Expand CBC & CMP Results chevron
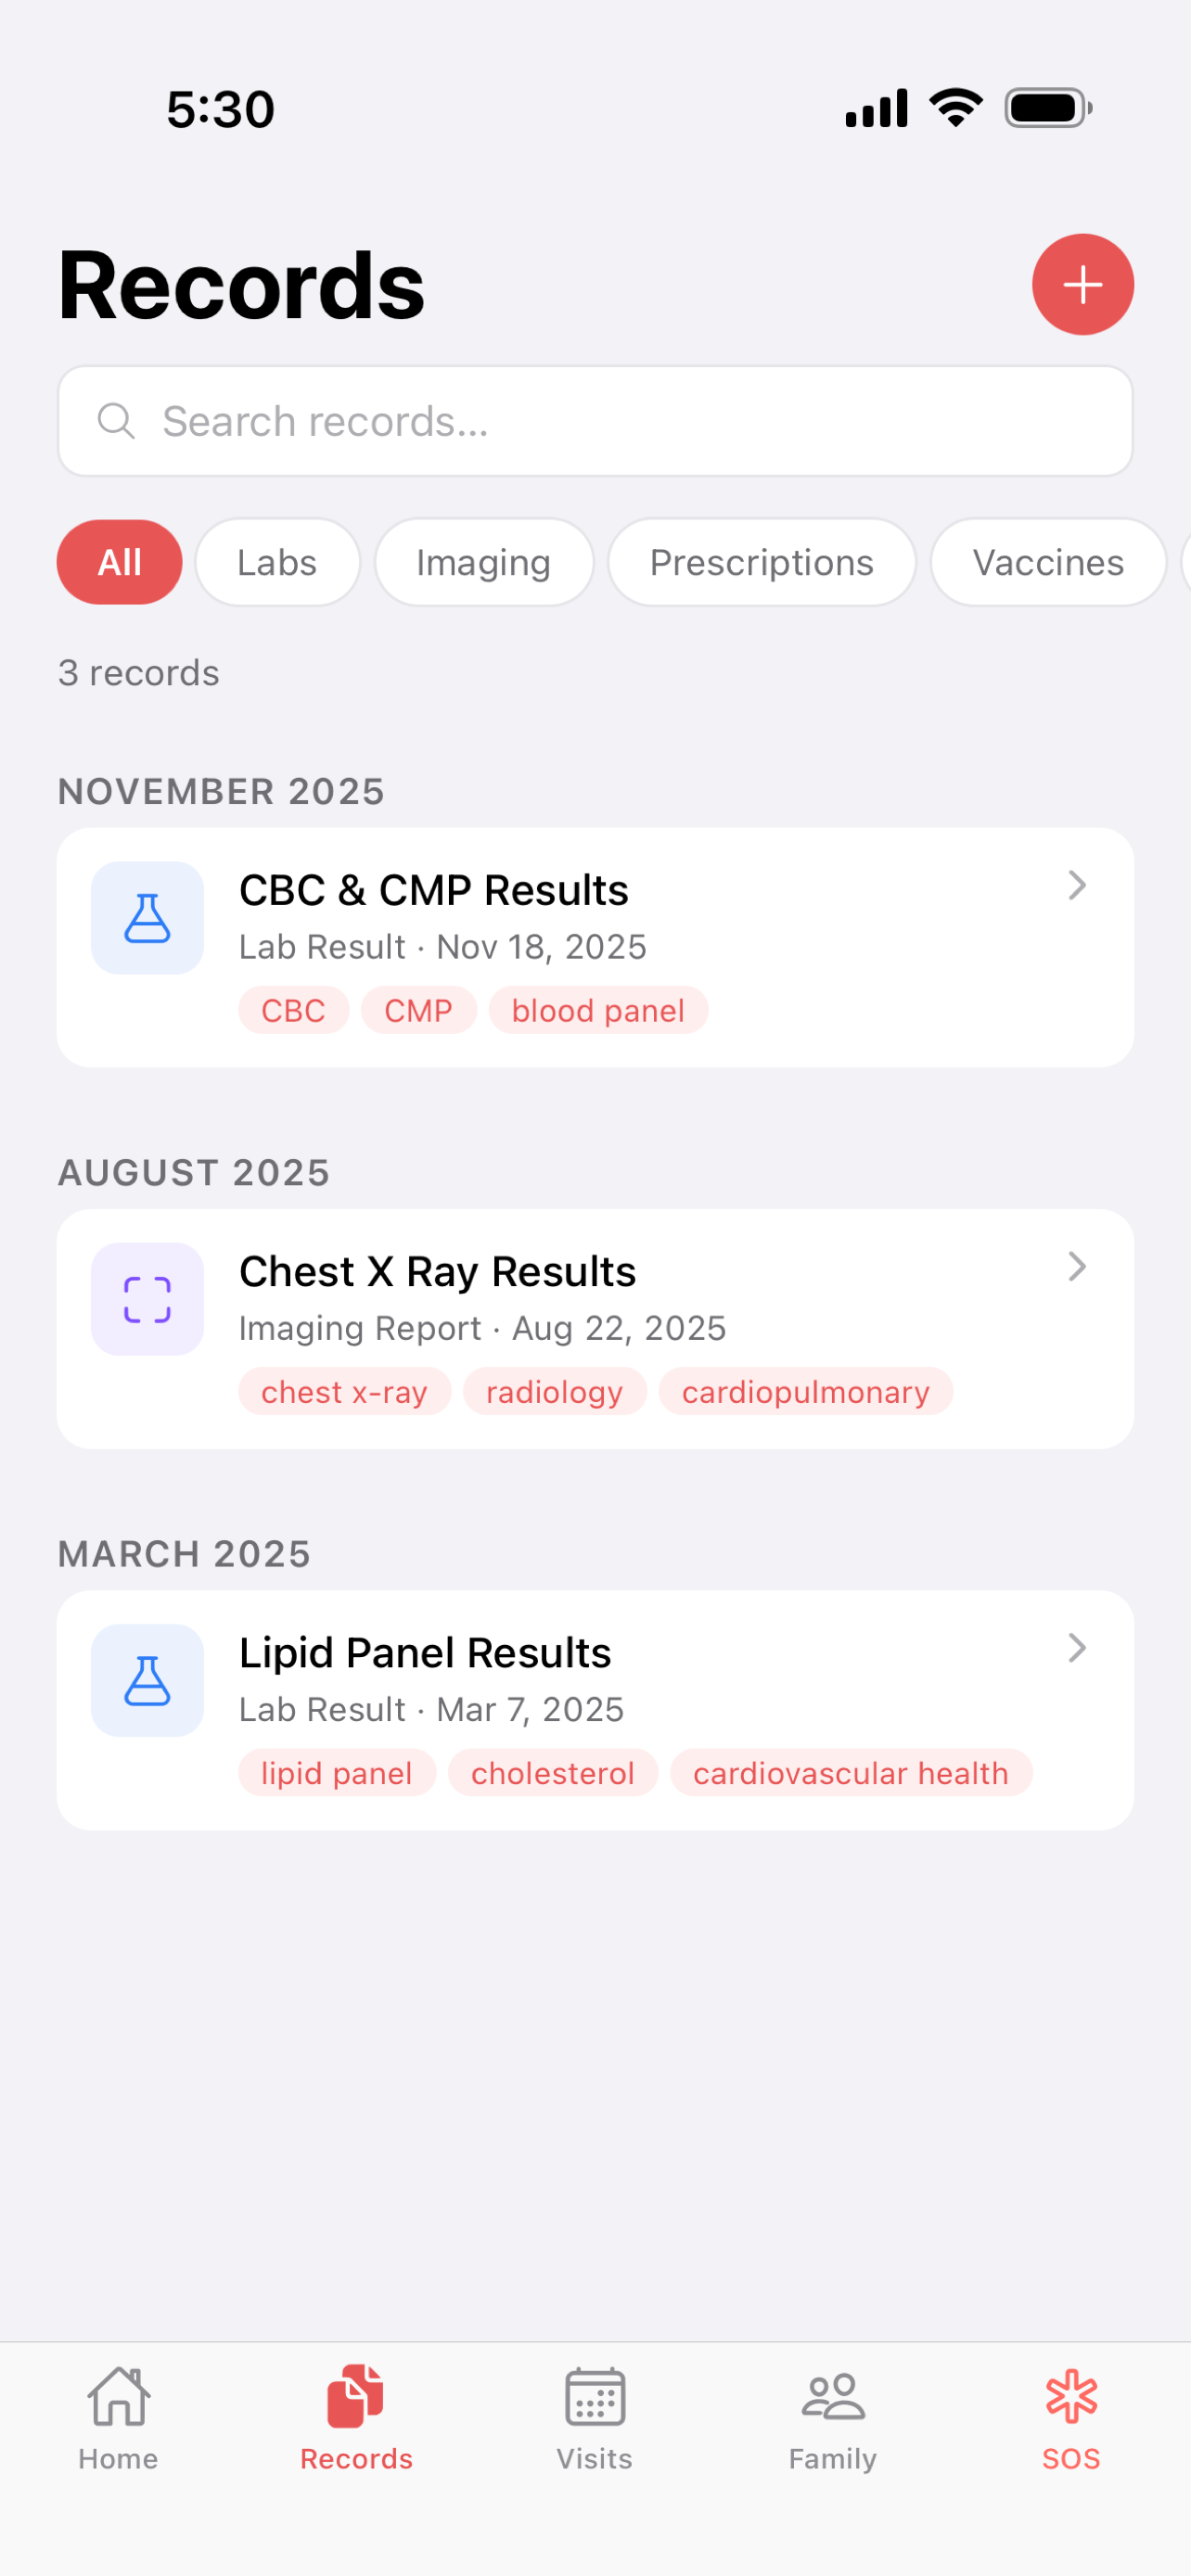The height and width of the screenshot is (2576, 1191). tap(1076, 885)
